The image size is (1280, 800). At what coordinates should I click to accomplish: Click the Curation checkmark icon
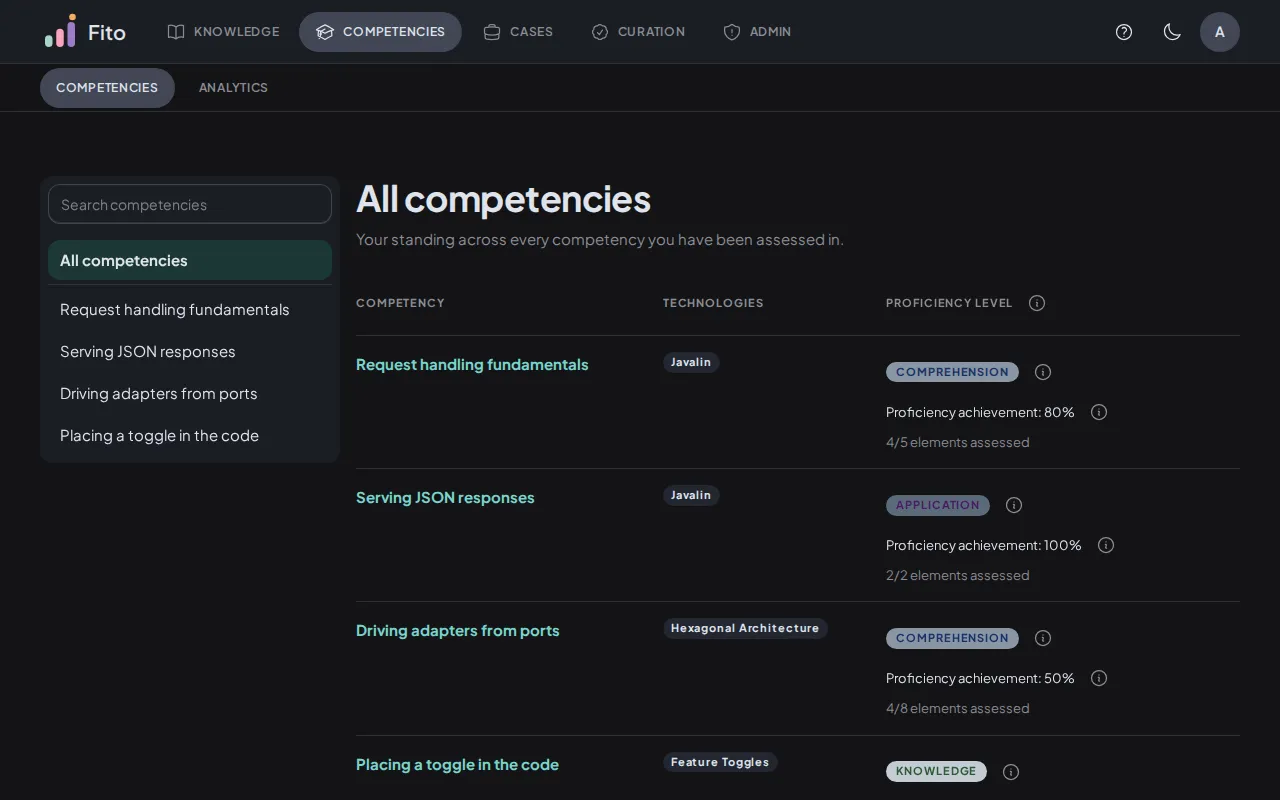tap(600, 32)
